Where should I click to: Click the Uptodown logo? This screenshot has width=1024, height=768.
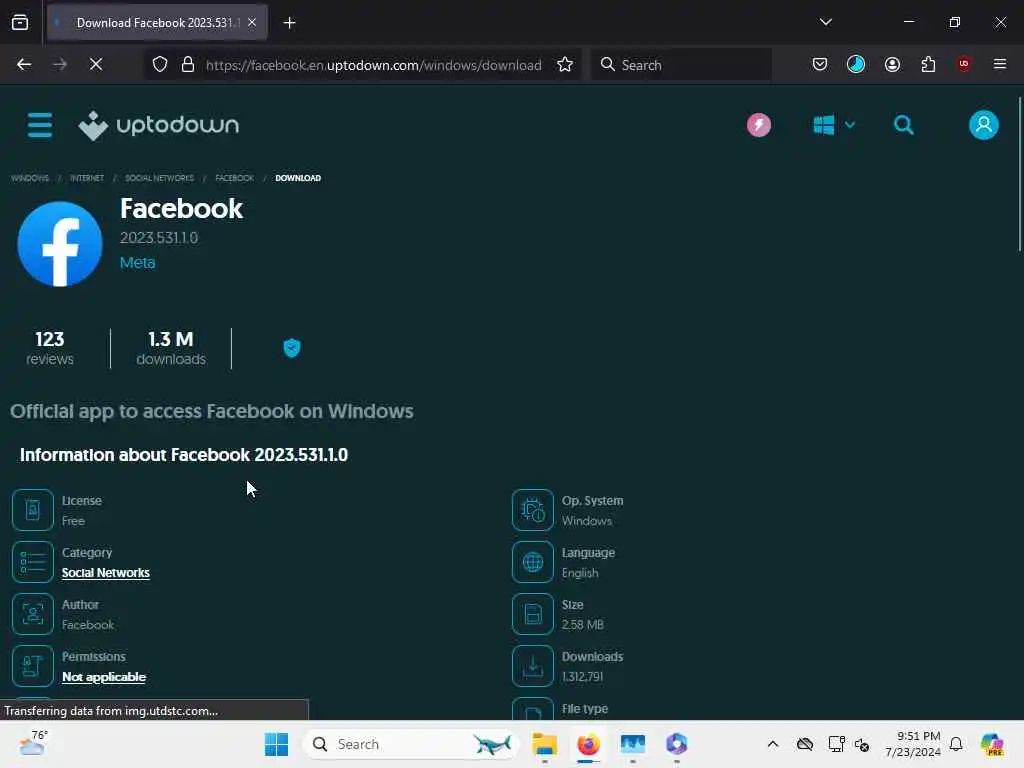(159, 125)
